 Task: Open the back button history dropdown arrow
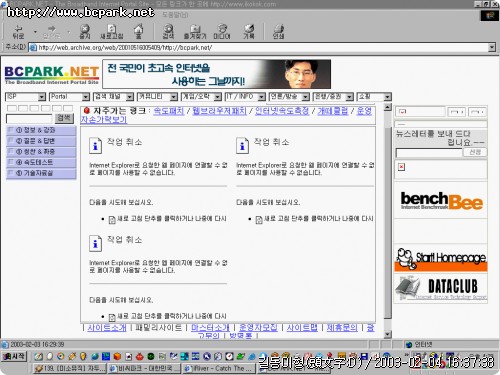tap(35, 32)
